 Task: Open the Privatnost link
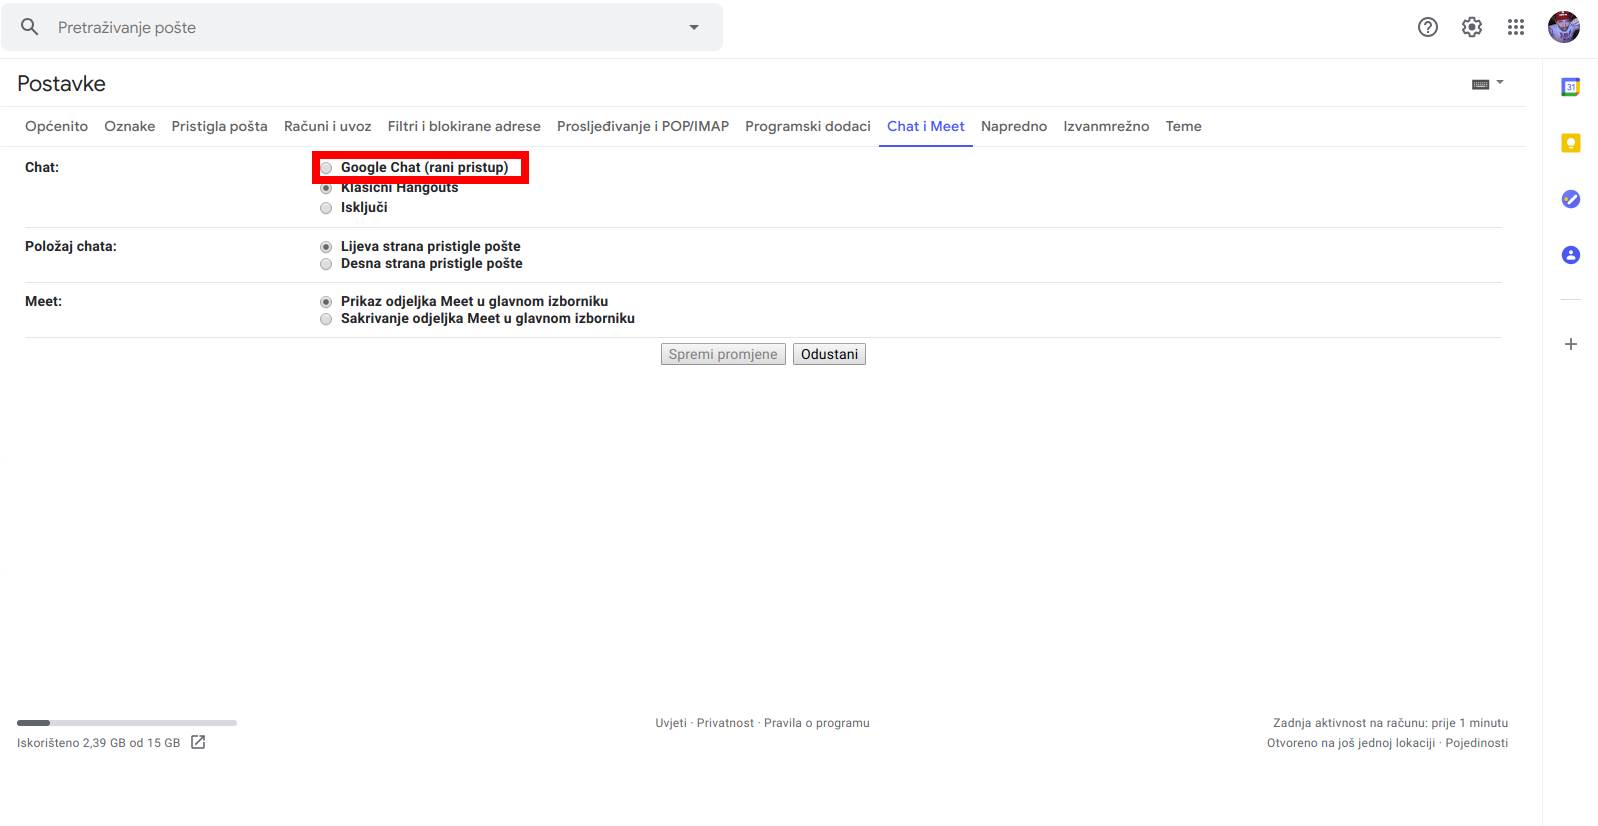point(725,723)
